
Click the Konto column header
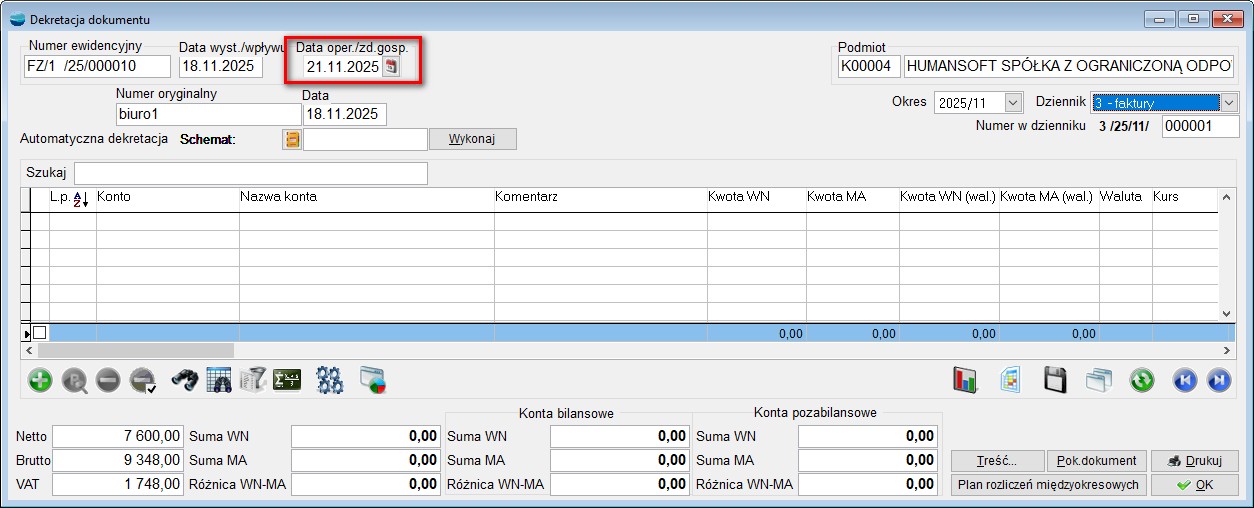pyautogui.click(x=114, y=197)
